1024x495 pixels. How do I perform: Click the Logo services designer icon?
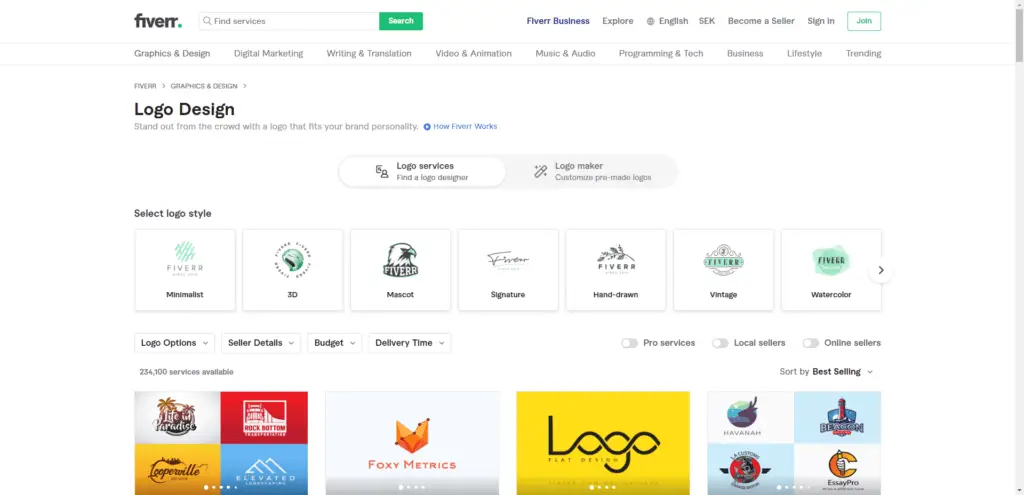382,172
